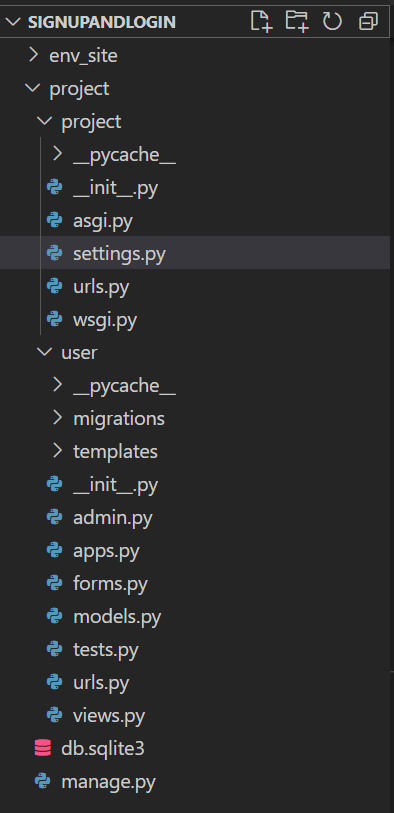The height and width of the screenshot is (813, 394).
Task: Click Python icon beside urls.py in user folder
Action: click(x=54, y=682)
